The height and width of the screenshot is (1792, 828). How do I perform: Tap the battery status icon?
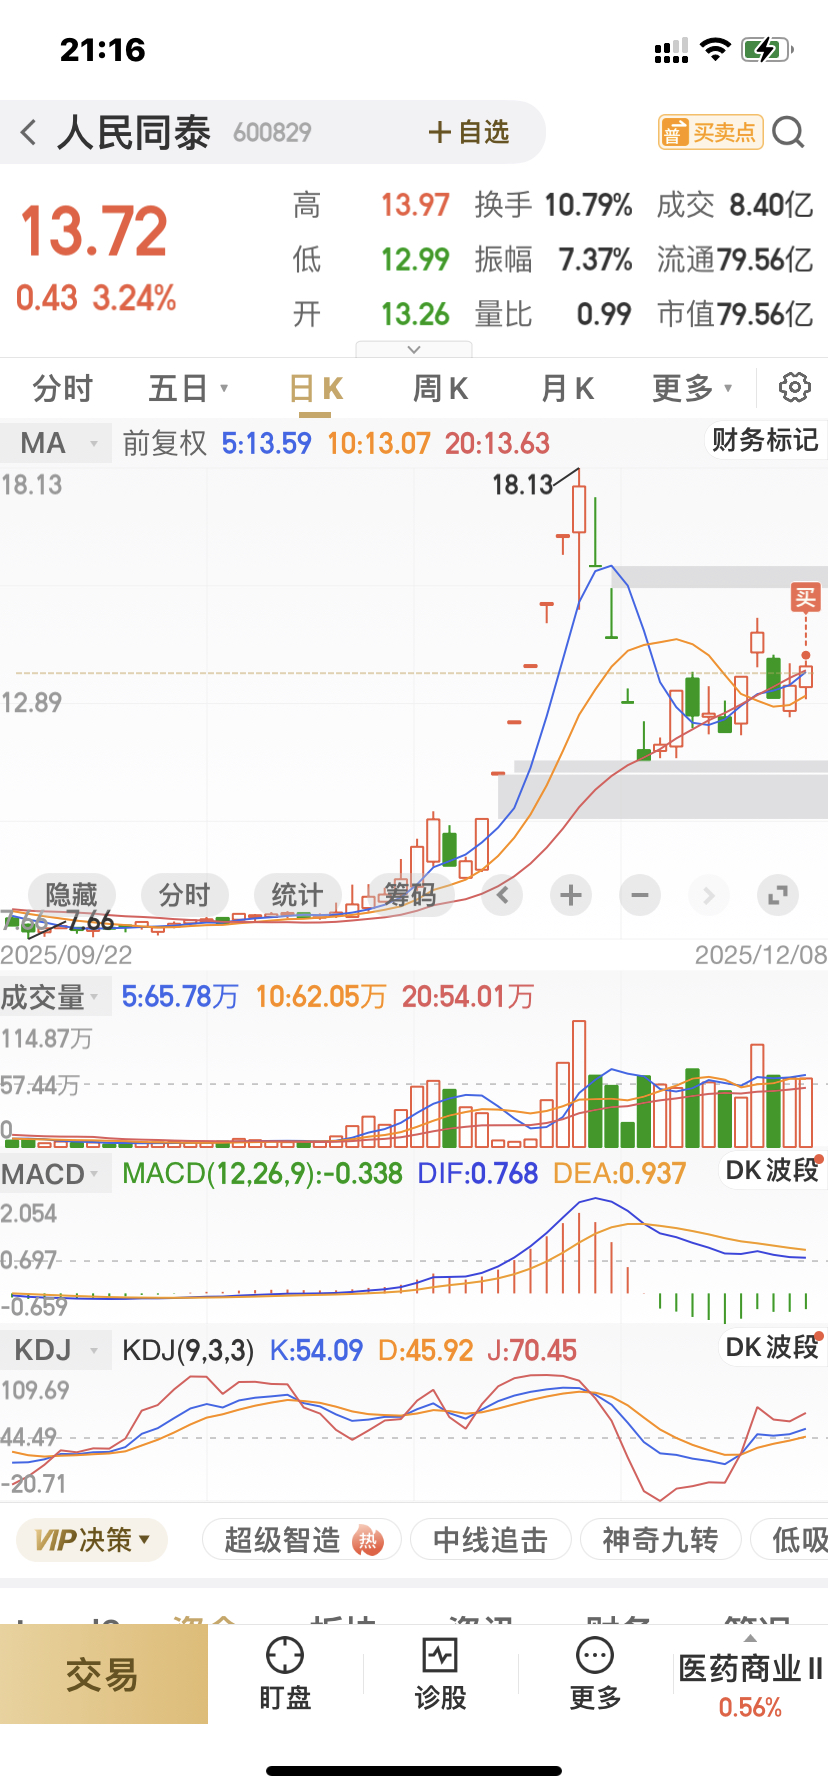pyautogui.click(x=767, y=50)
